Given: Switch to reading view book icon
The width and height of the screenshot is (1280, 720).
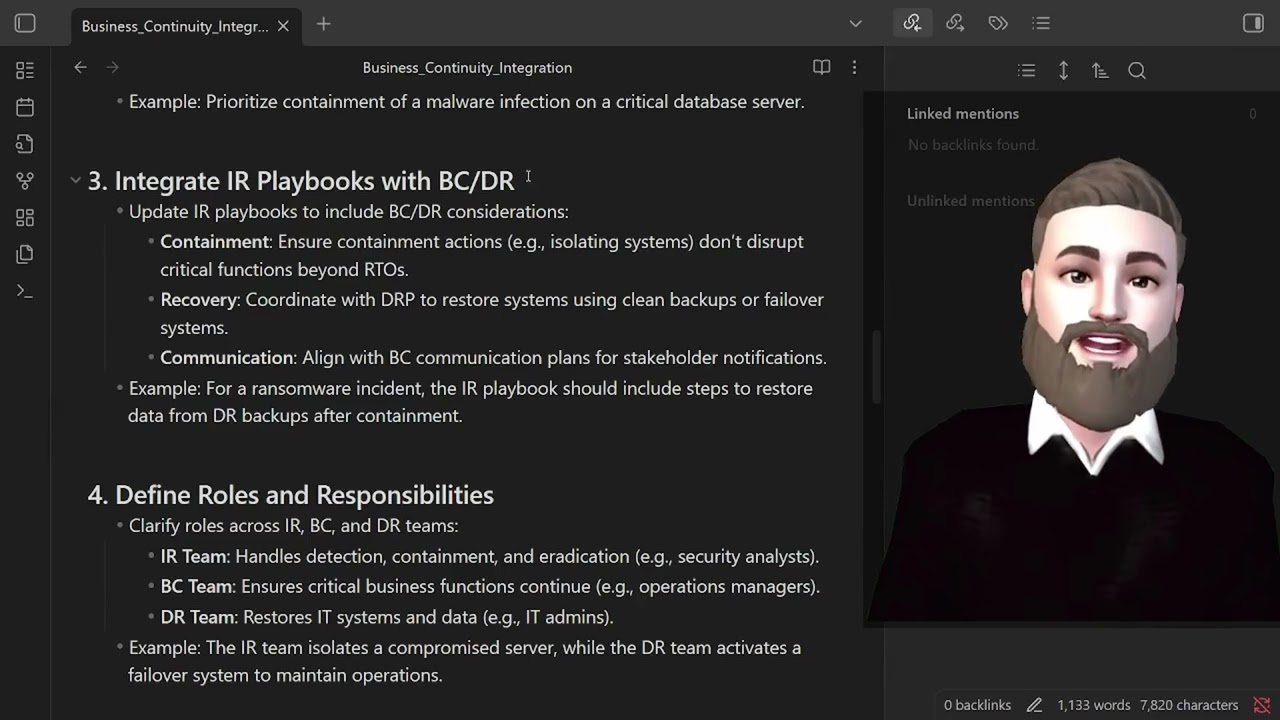Looking at the screenshot, I should 821,68.
